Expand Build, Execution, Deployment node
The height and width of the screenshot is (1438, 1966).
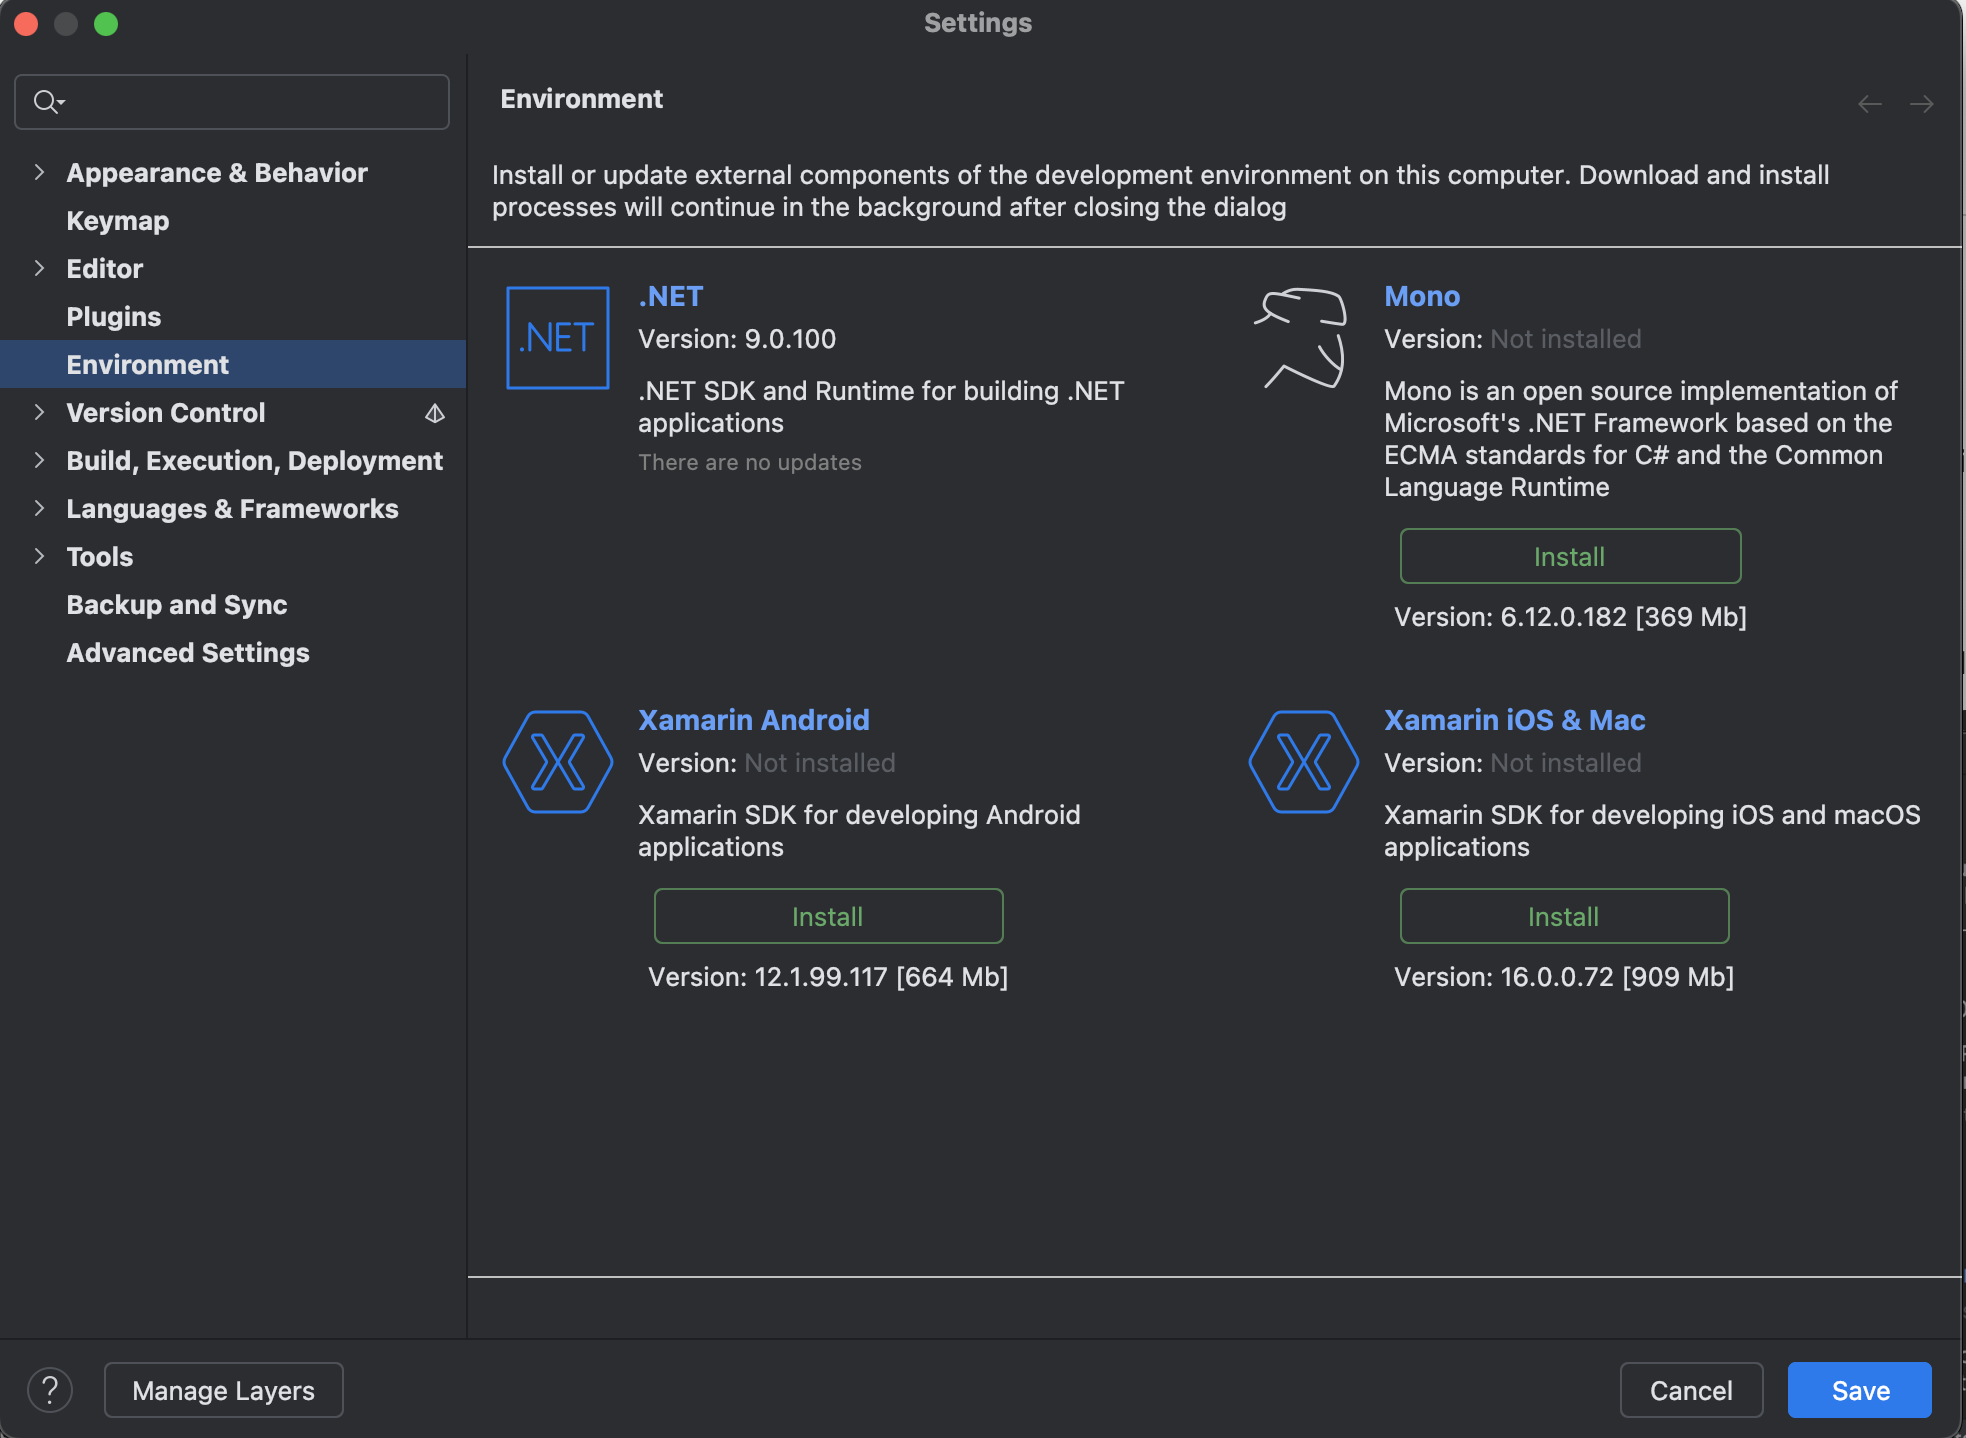[x=39, y=460]
